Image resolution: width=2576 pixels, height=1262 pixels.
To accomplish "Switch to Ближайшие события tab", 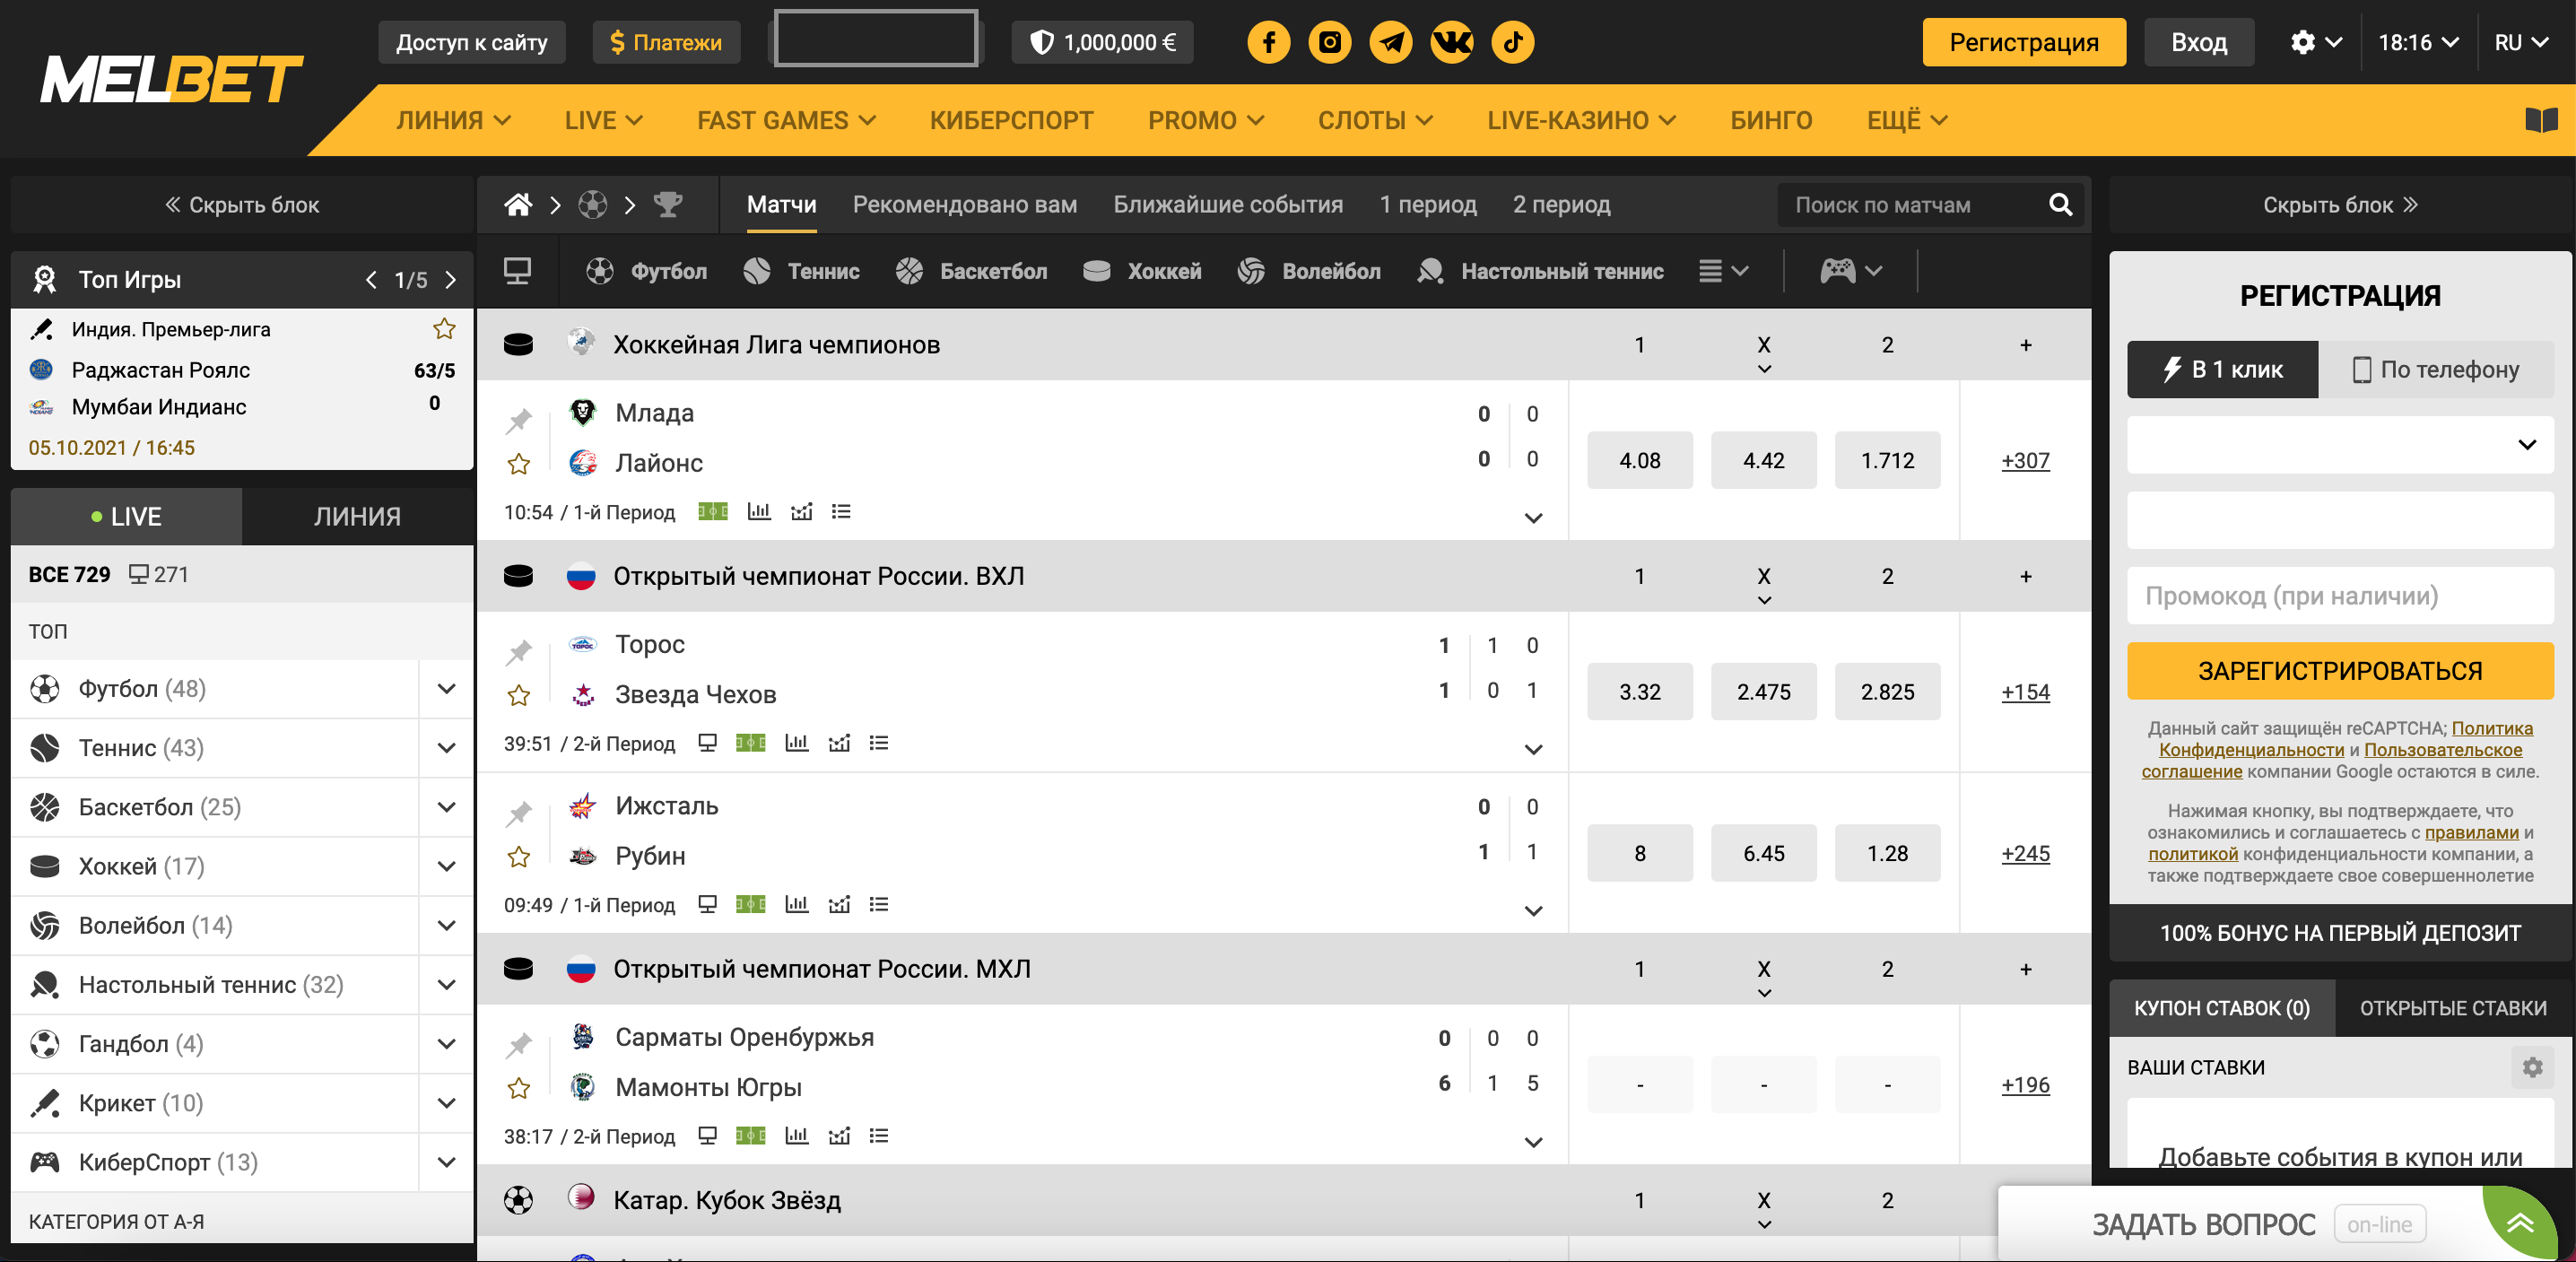I will 1228,204.
